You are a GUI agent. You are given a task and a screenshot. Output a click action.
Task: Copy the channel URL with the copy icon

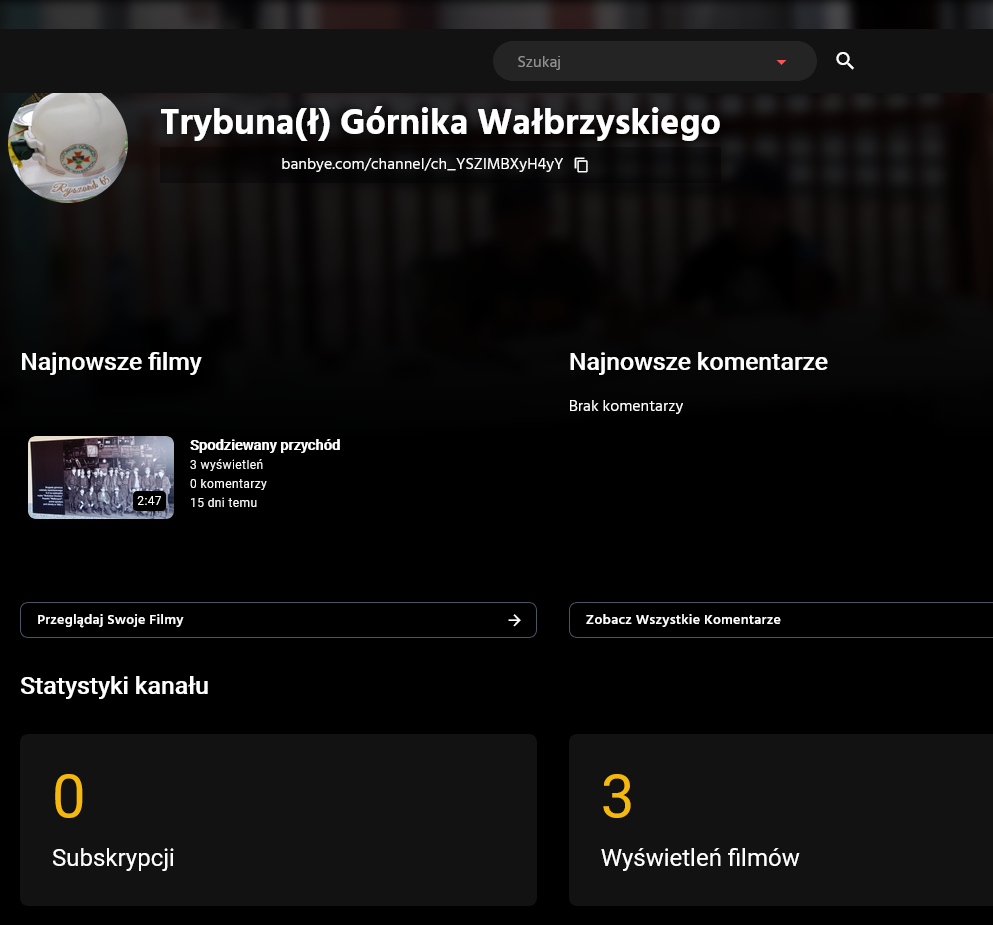pyautogui.click(x=581, y=165)
